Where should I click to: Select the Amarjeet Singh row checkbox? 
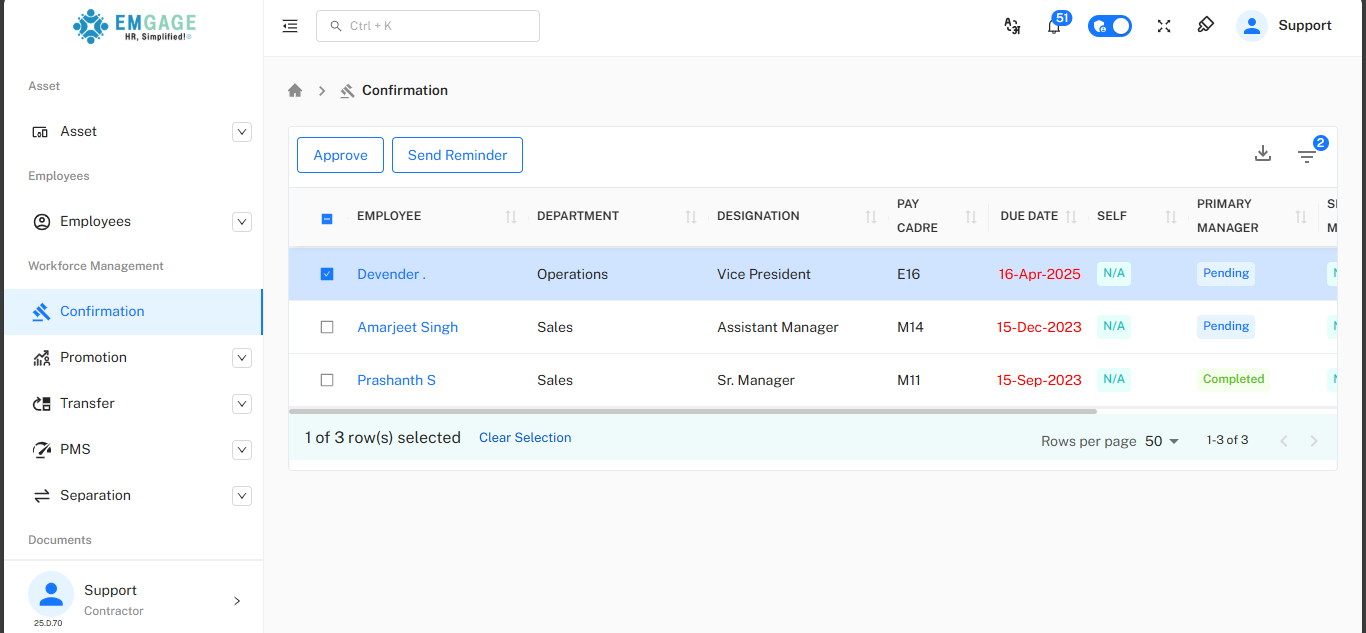pos(327,327)
